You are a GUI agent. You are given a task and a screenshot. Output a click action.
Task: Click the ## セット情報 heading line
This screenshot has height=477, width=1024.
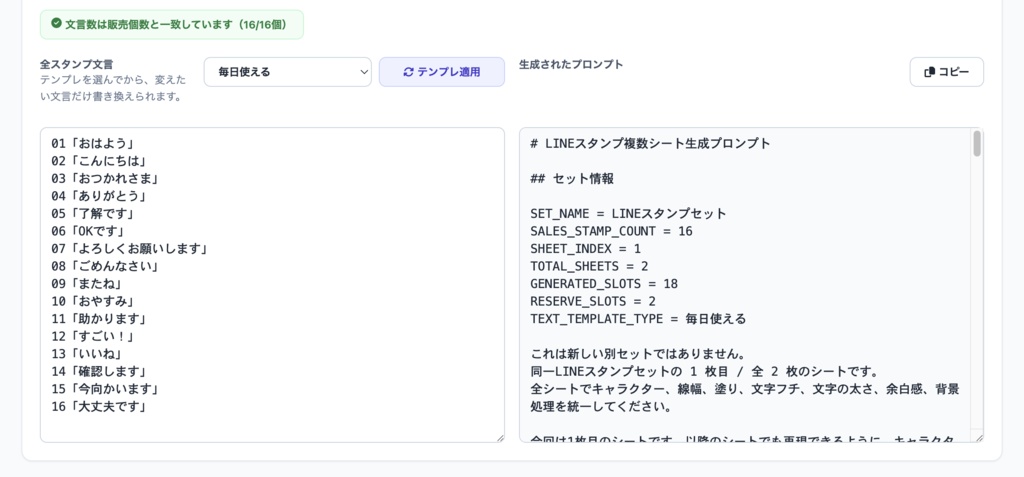pyautogui.click(x=572, y=178)
